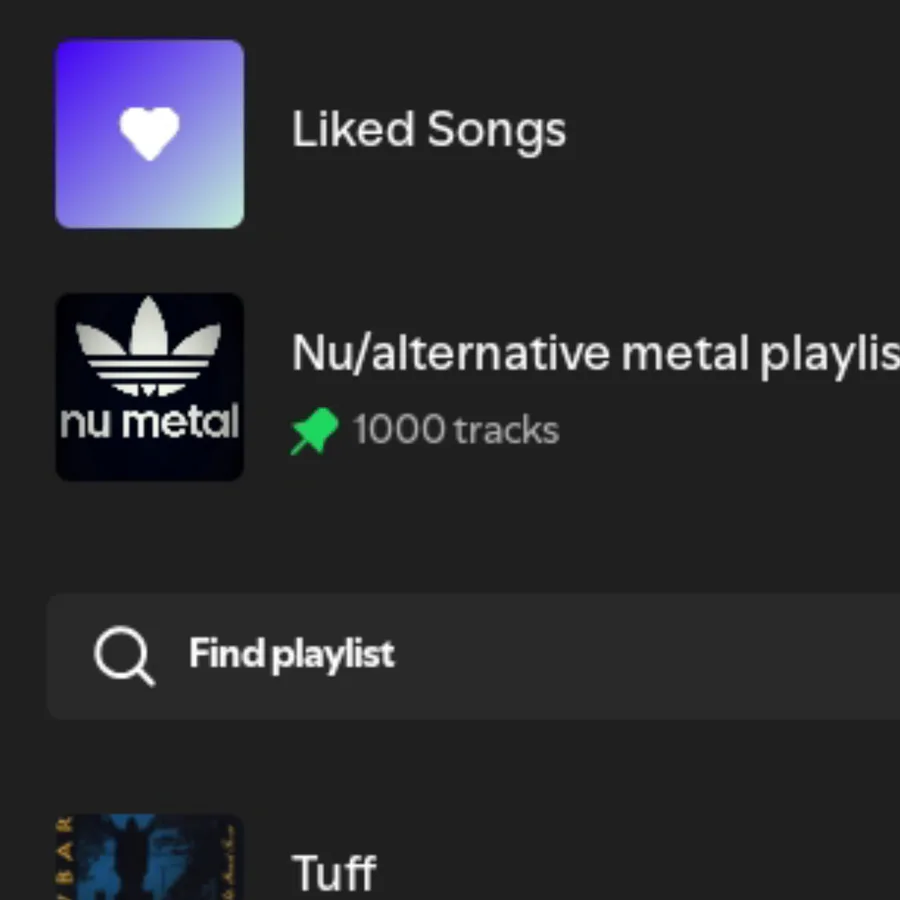Select the Tuff playlist name
Viewport: 900px width, 900px height.
334,873
